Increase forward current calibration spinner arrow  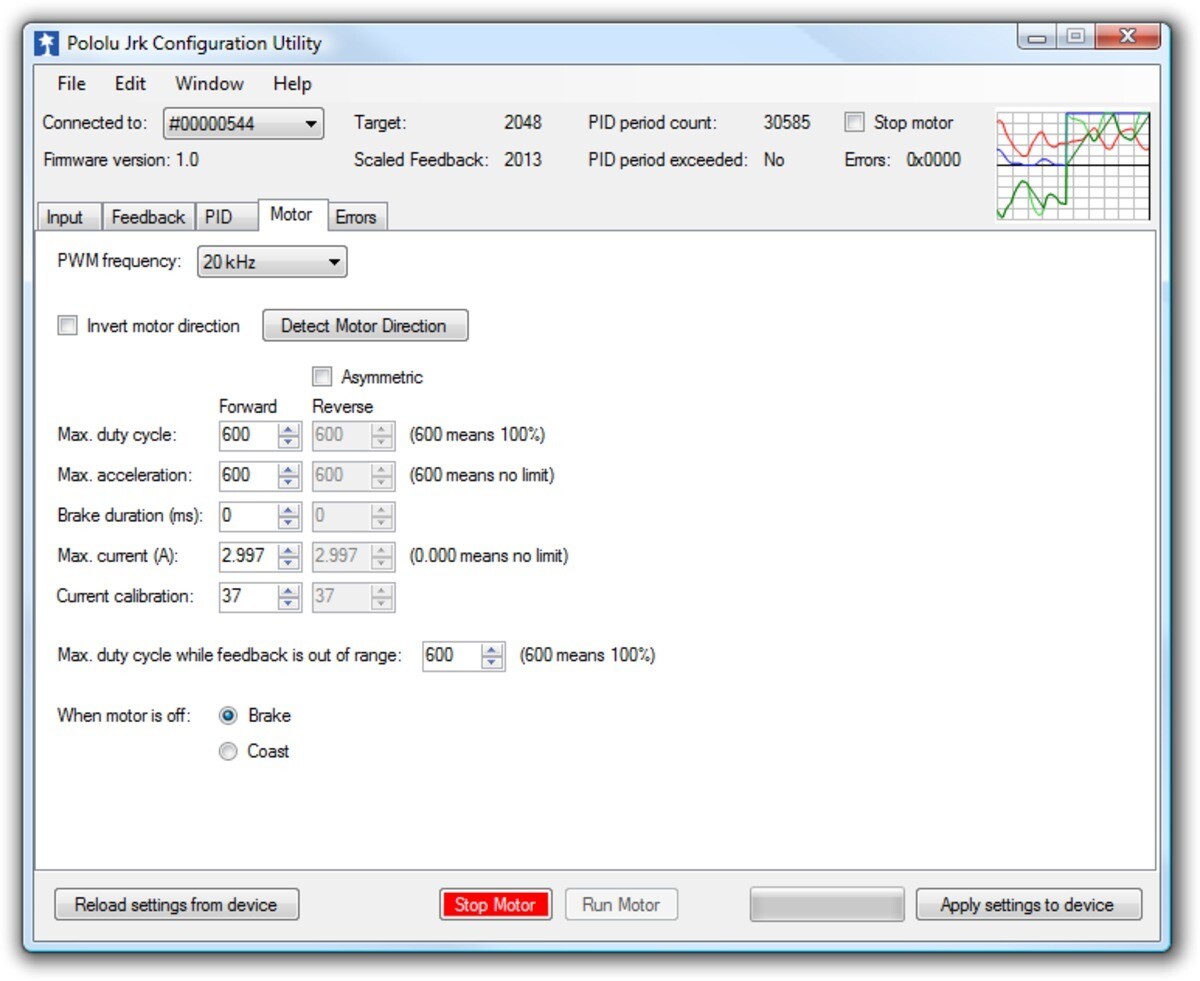289,590
